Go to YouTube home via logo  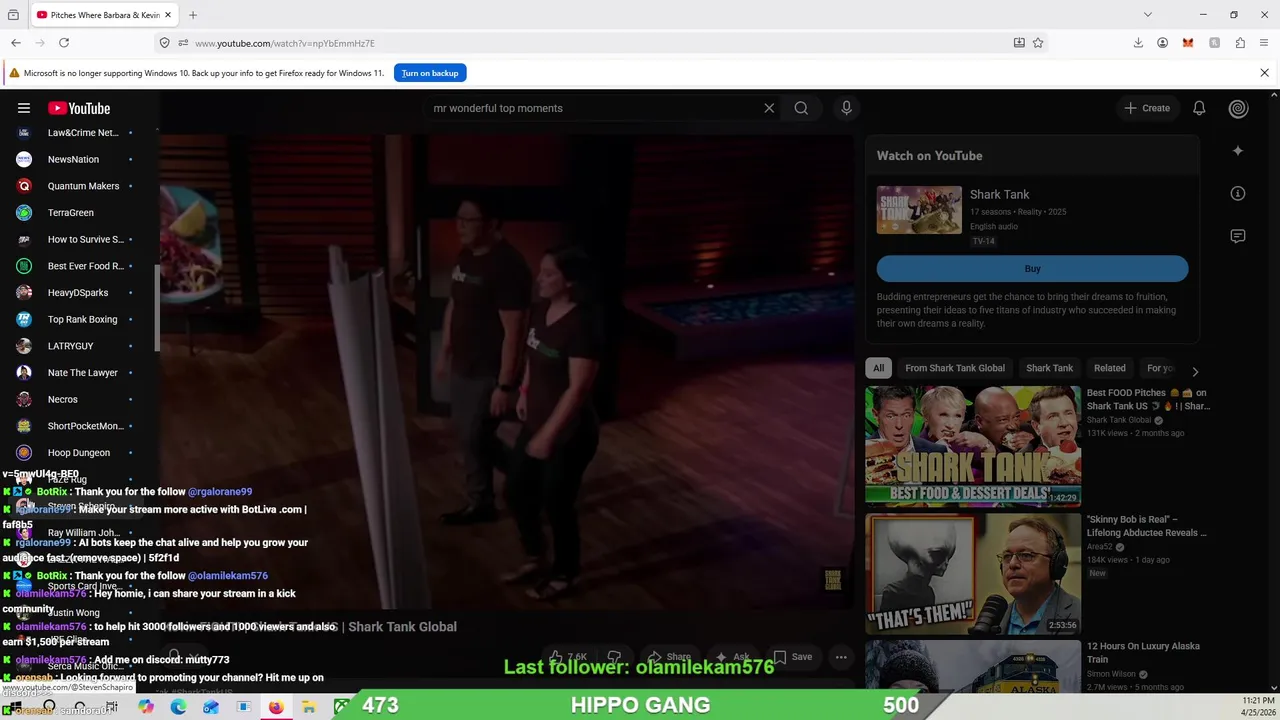click(x=79, y=108)
